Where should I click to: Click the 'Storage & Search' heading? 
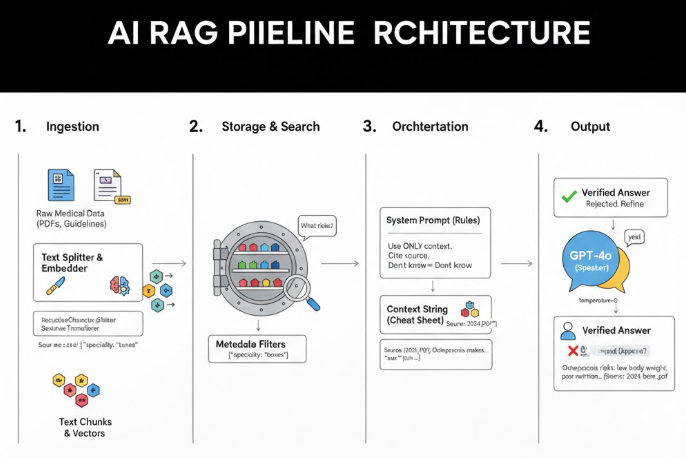271,127
